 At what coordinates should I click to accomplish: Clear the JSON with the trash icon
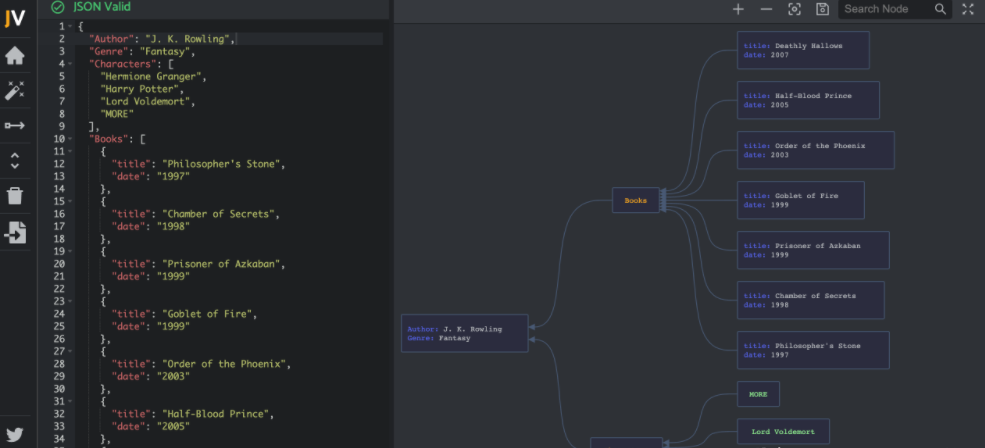[x=15, y=195]
